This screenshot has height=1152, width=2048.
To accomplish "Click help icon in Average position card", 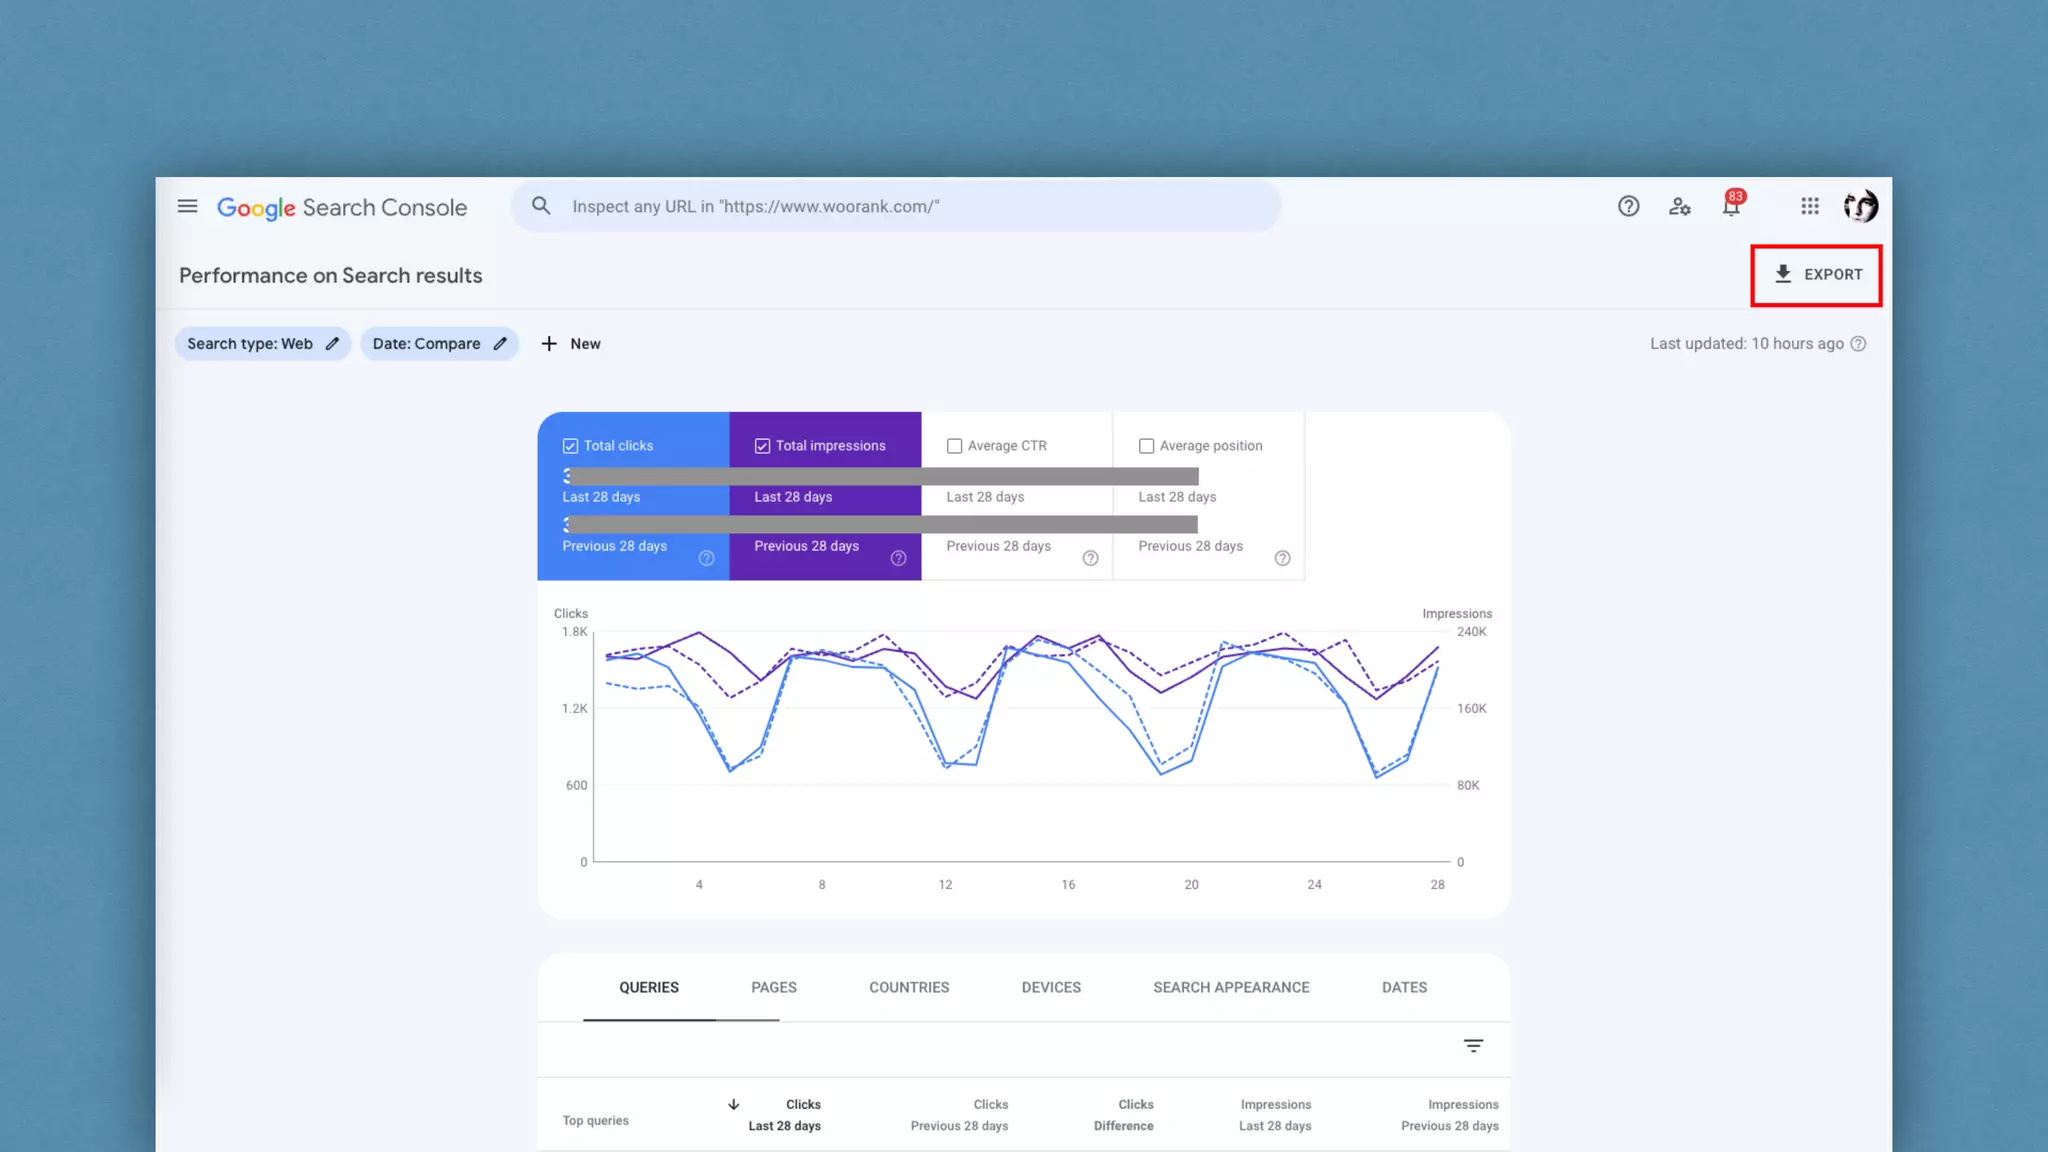I will (1282, 558).
